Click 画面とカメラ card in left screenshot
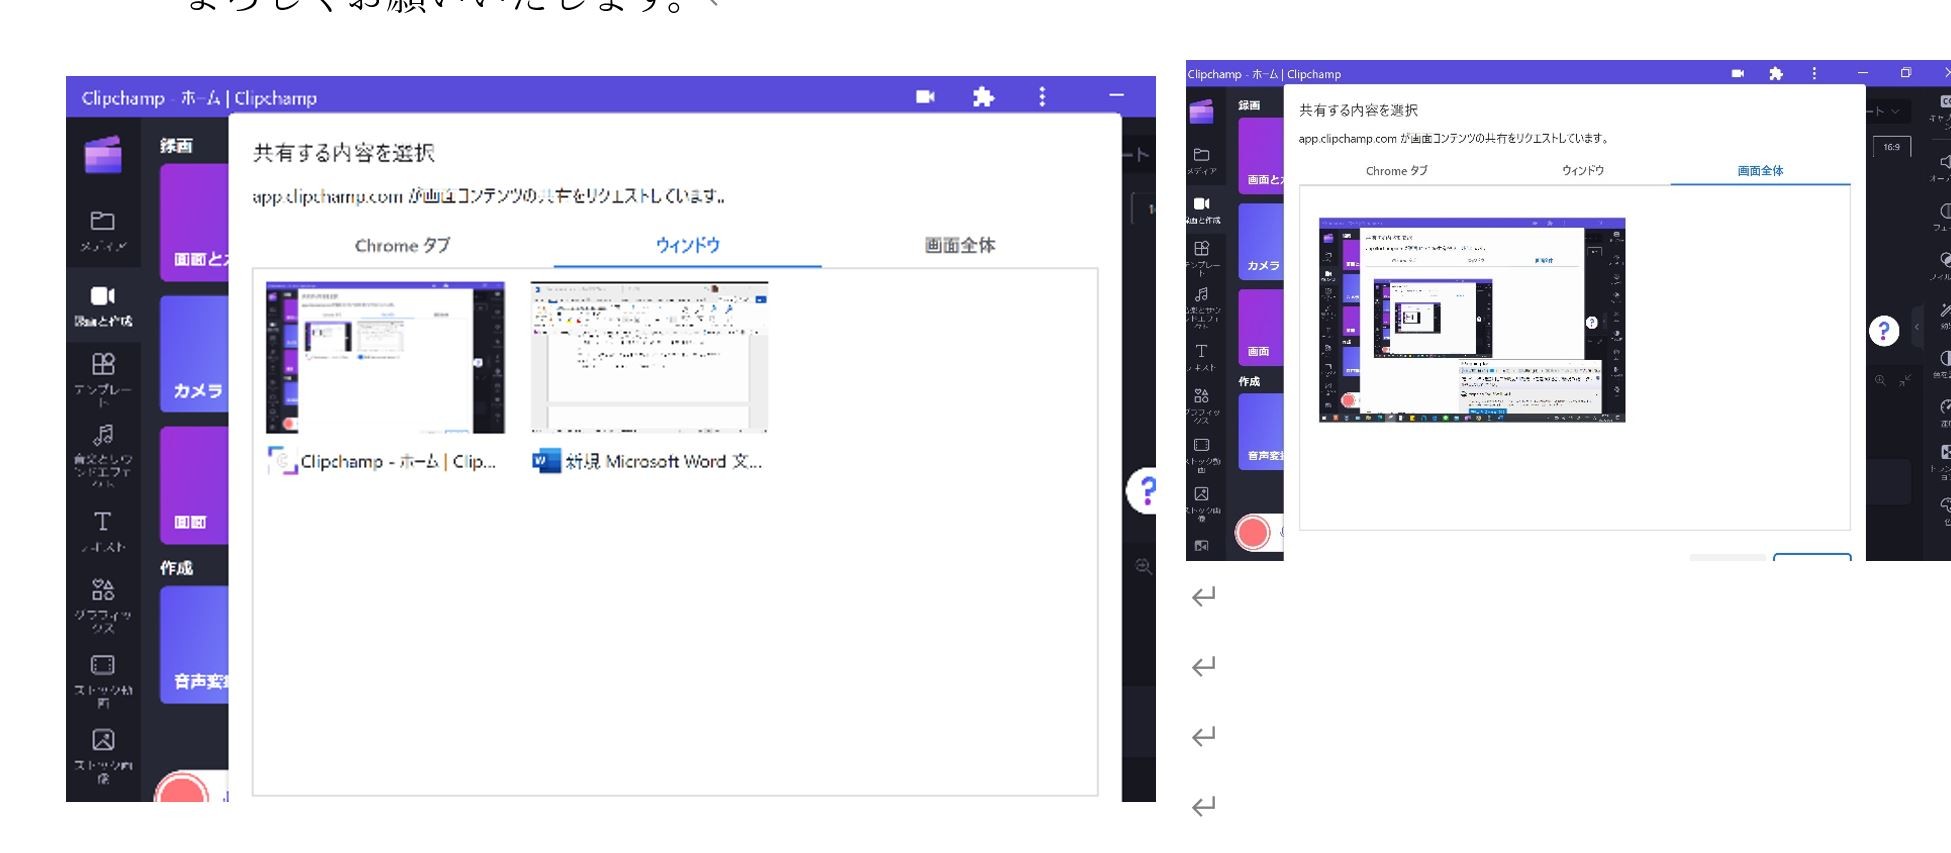This screenshot has height=853, width=1951. [194, 222]
